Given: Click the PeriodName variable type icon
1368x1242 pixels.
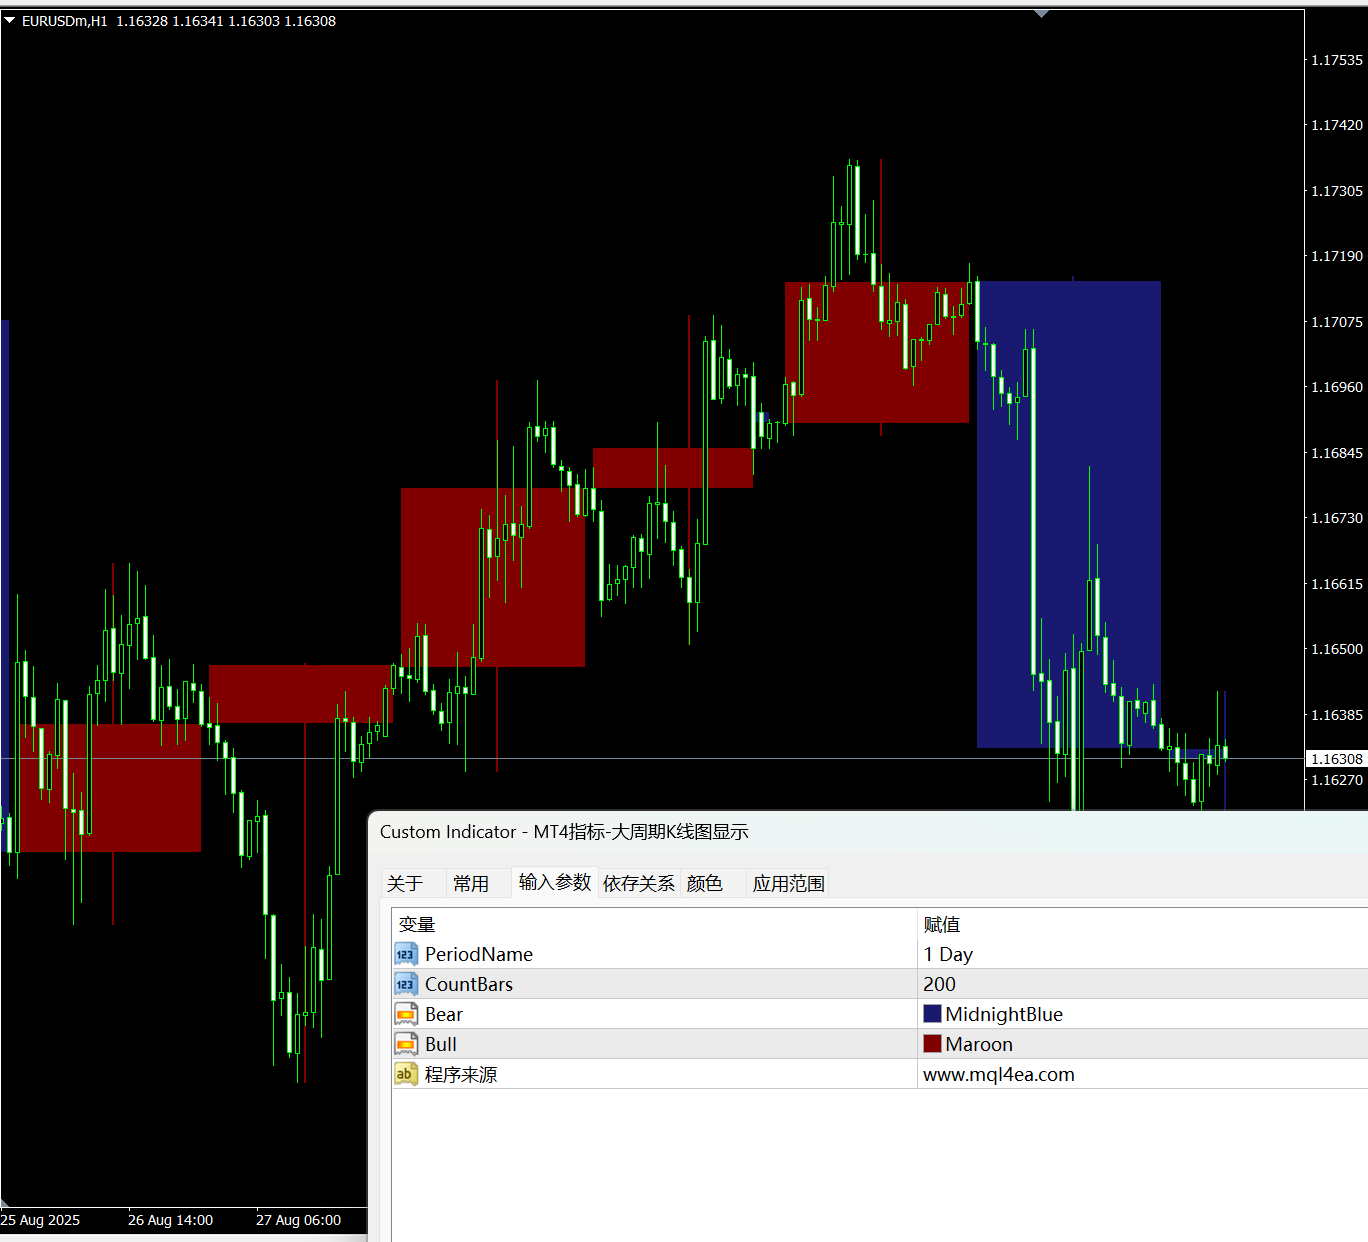Looking at the screenshot, I should coord(405,954).
